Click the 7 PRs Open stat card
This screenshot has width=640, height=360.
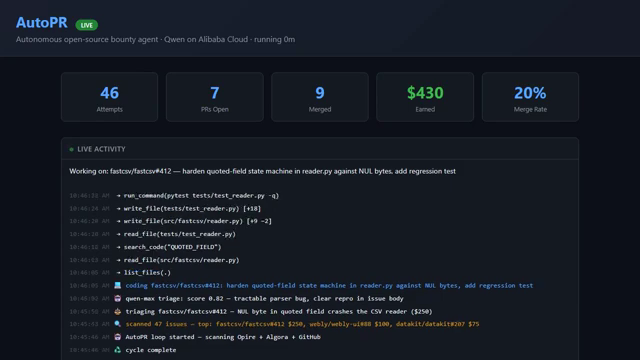click(215, 97)
